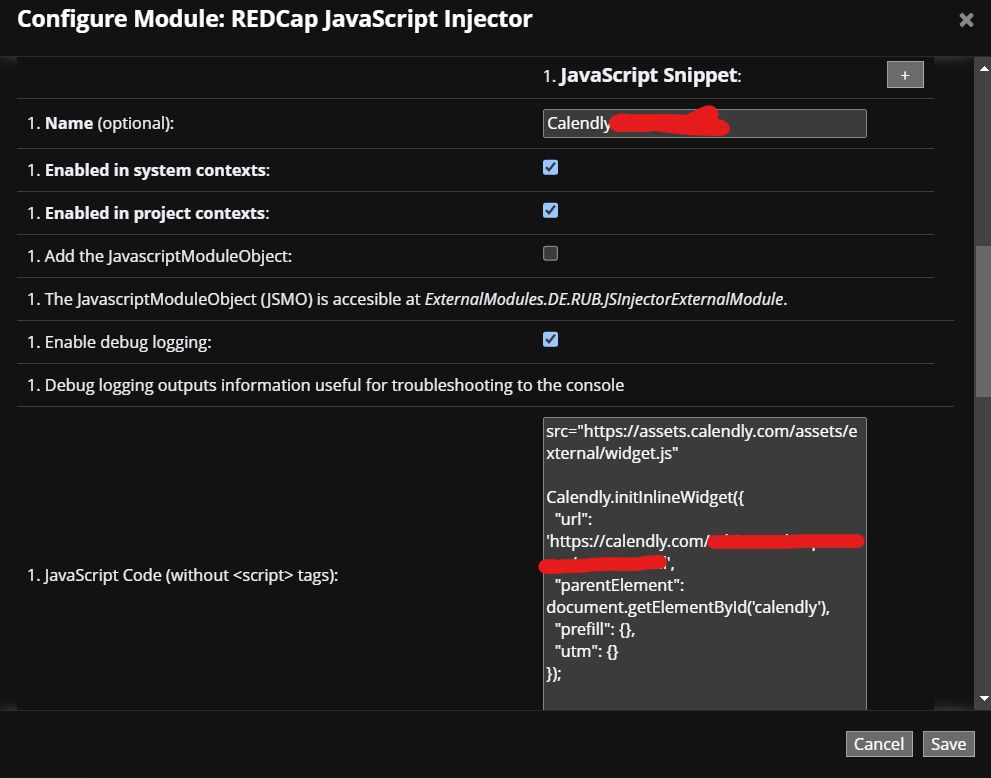Click the '"utm": {}' code line

587,652
